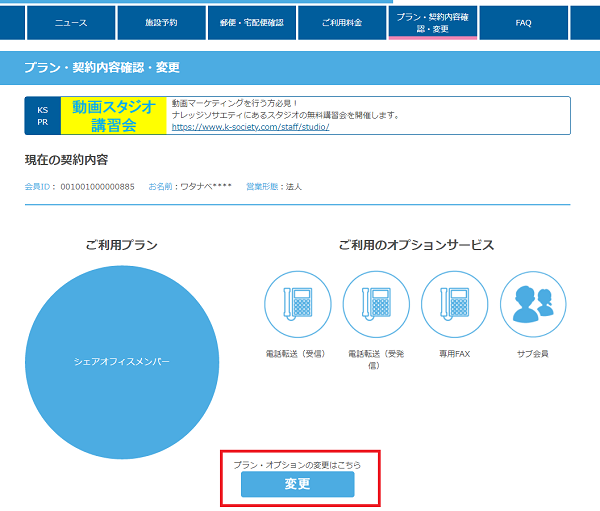Open the ニュース tab
600x511 pixels.
[70, 23]
